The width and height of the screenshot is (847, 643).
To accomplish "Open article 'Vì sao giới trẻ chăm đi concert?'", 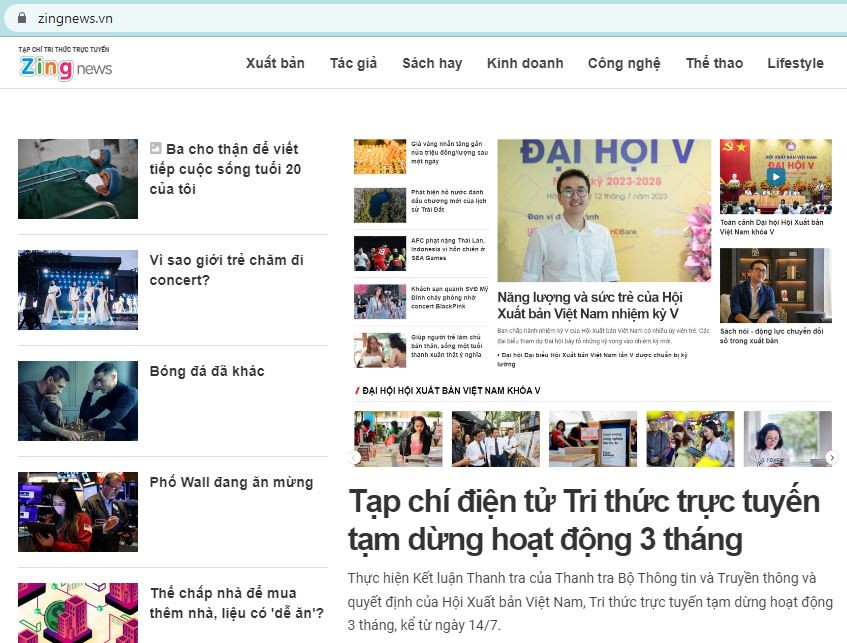I will (226, 270).
